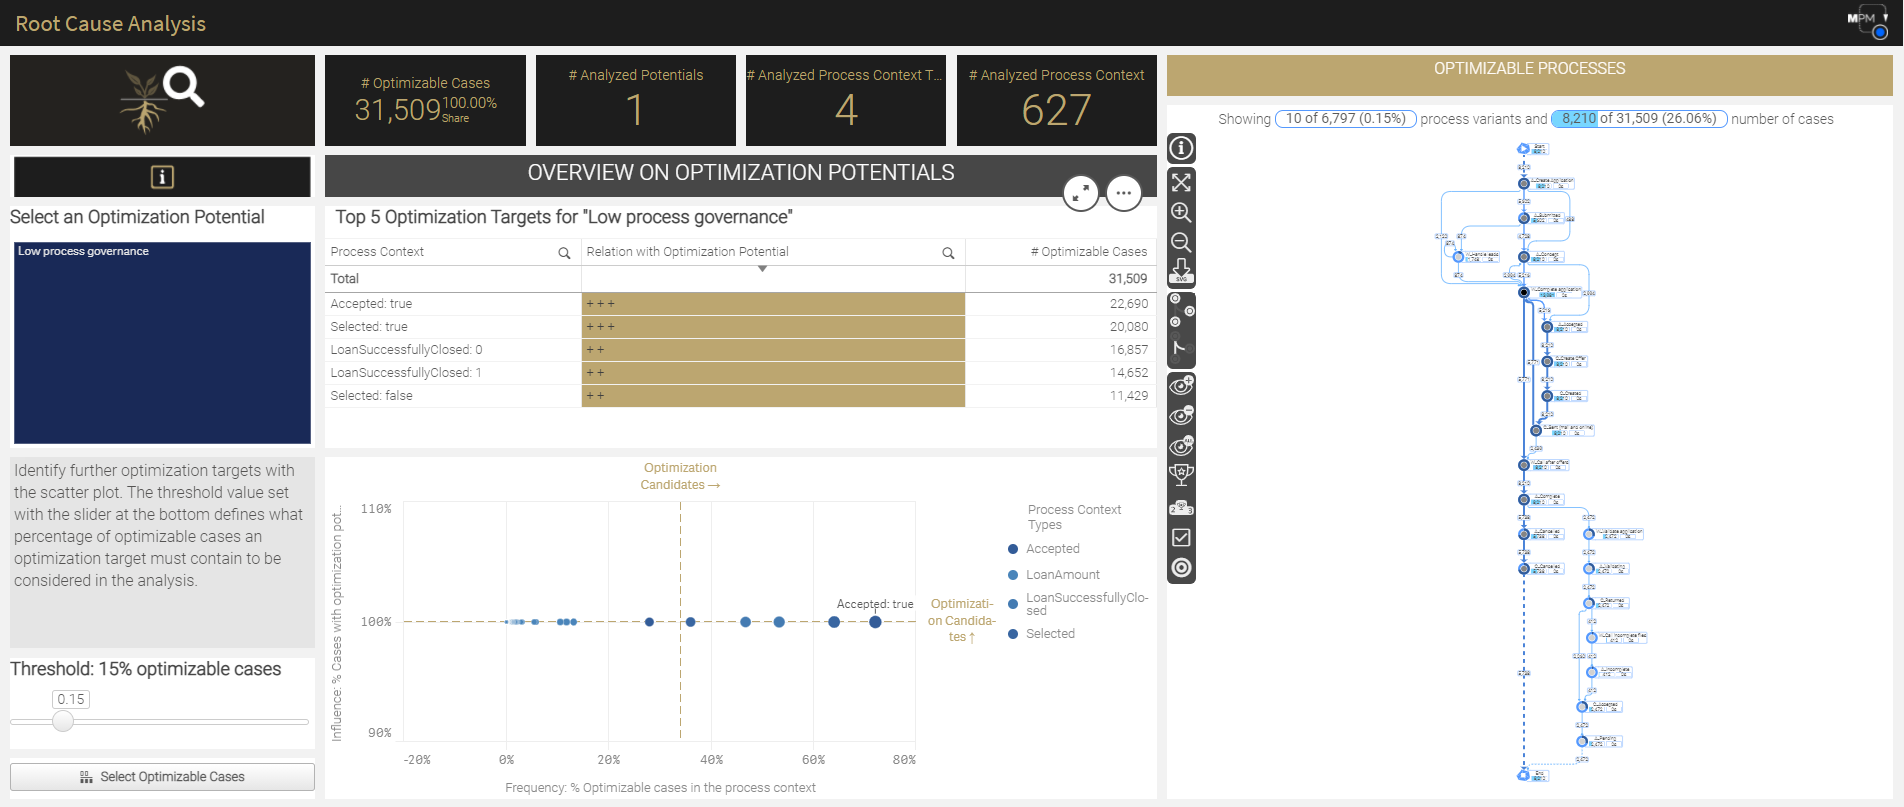Viewport: 1904px width, 807px height.
Task: Toggle LoanAmount in the chart legend
Action: point(1053,575)
